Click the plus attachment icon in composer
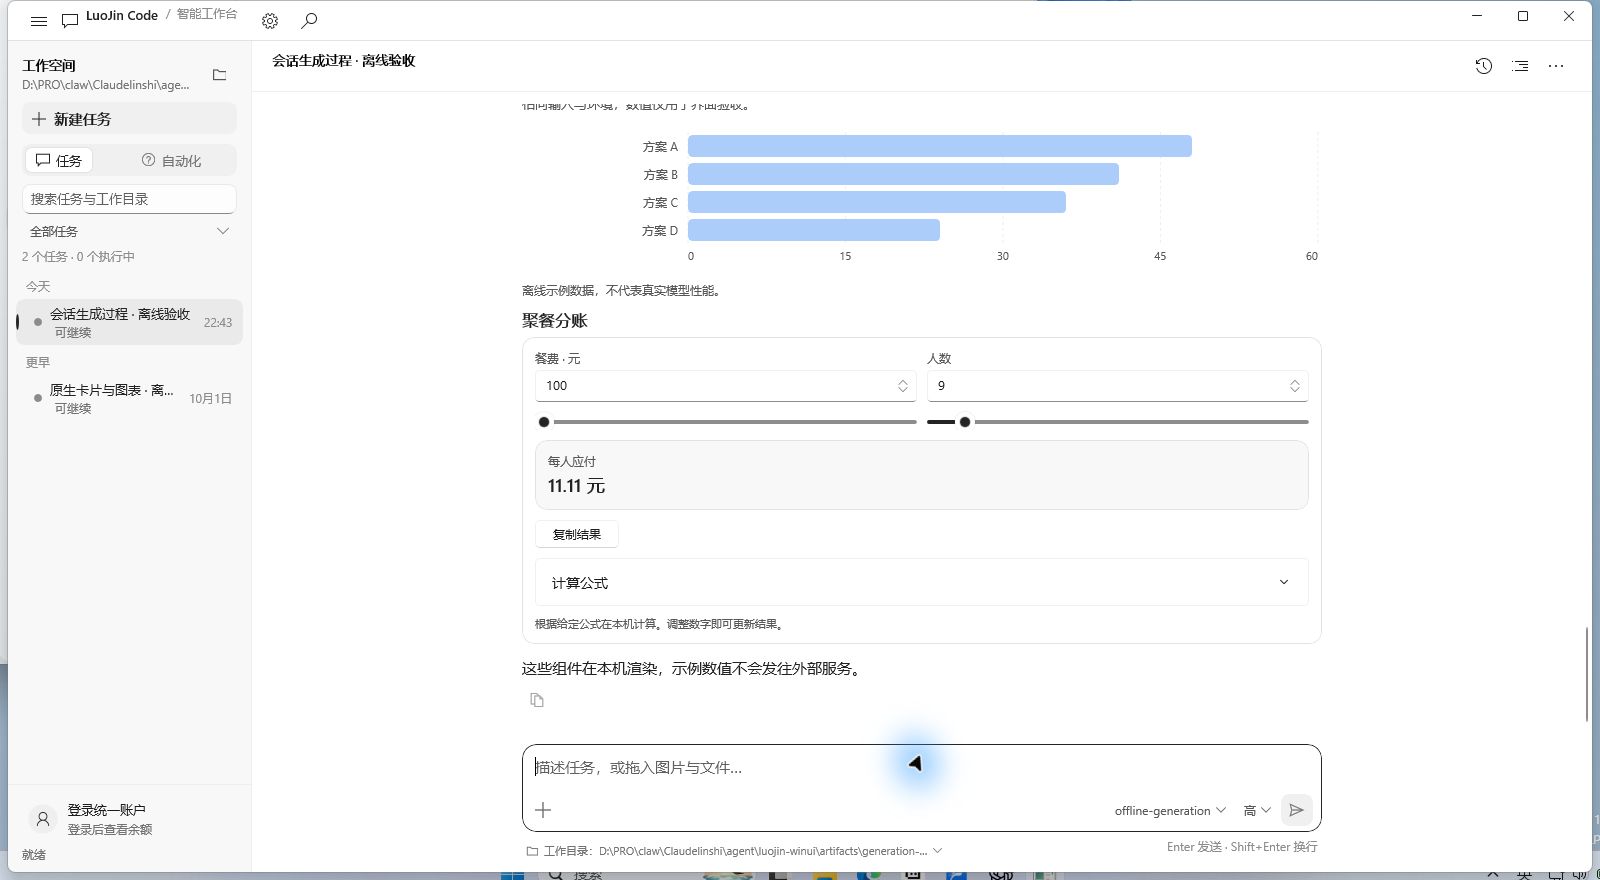This screenshot has height=880, width=1600. pos(543,810)
